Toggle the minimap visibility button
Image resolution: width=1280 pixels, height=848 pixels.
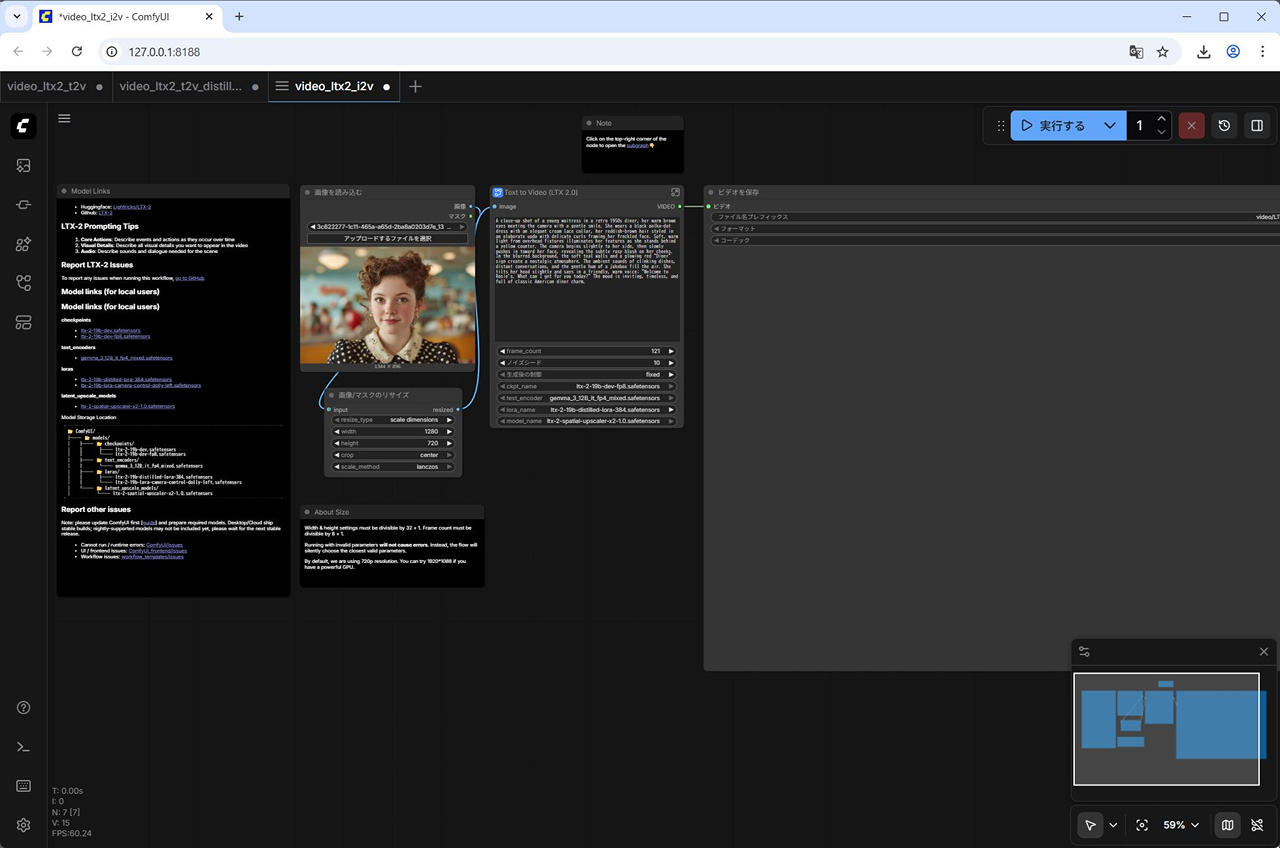tap(1227, 825)
